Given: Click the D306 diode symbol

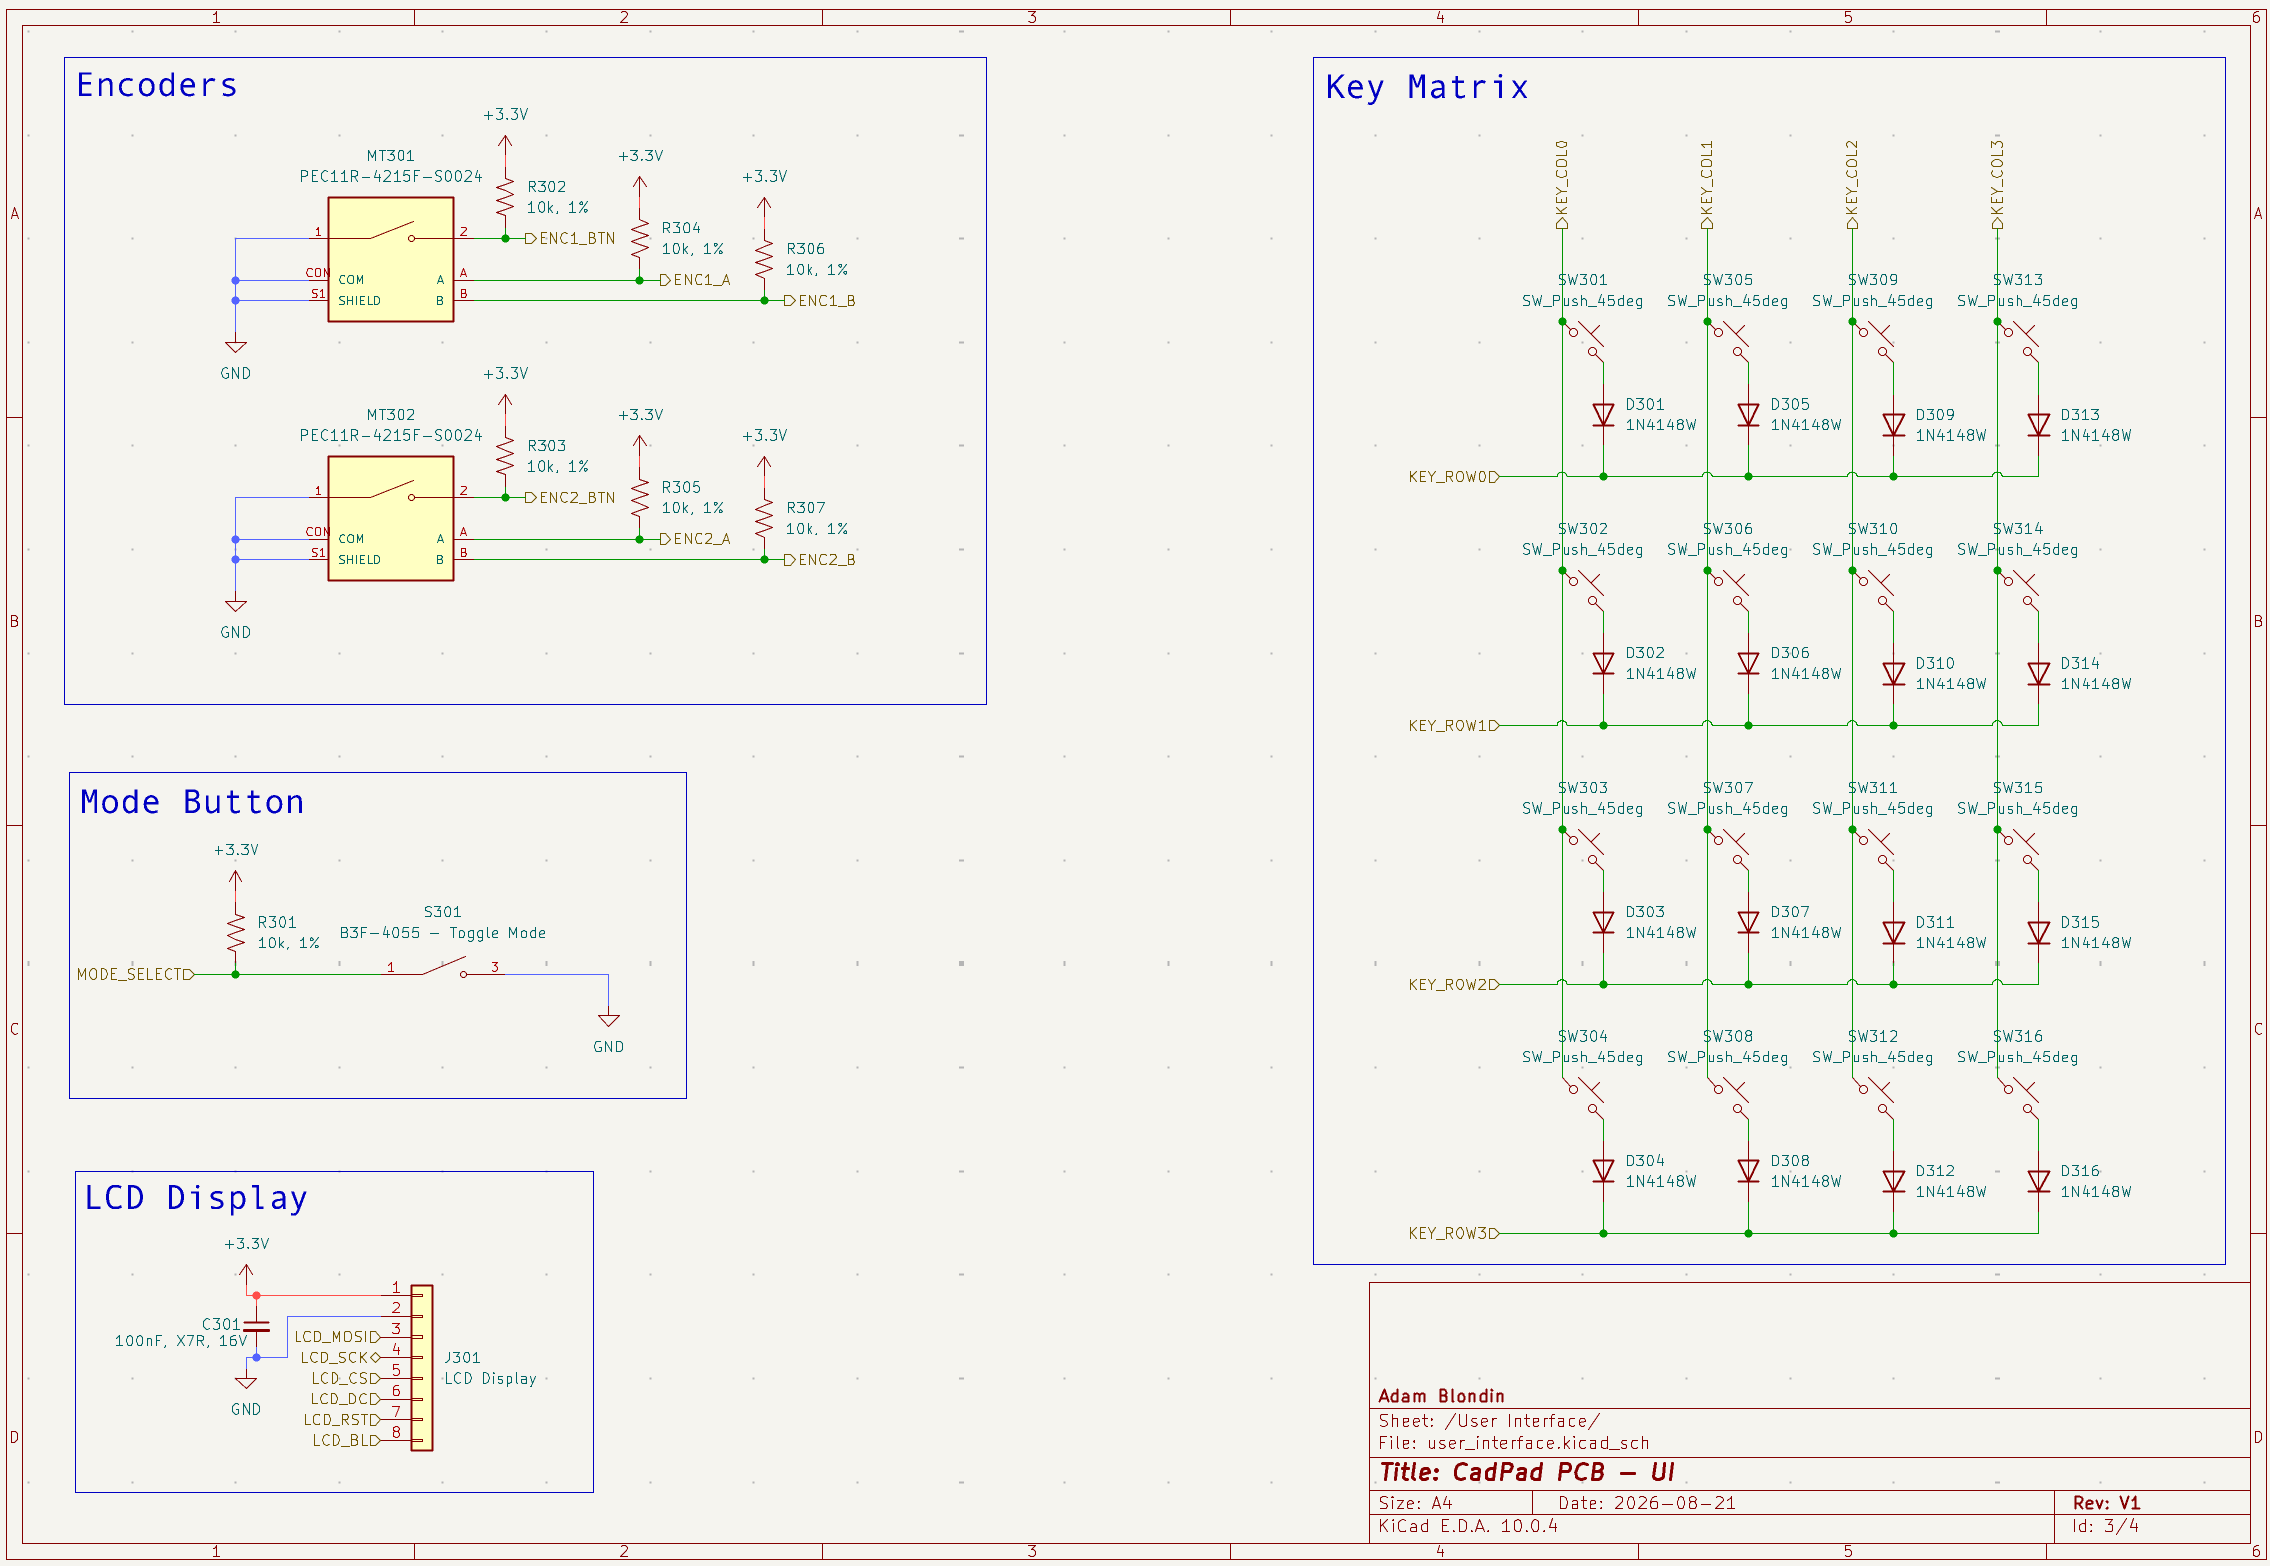Looking at the screenshot, I should [1748, 663].
